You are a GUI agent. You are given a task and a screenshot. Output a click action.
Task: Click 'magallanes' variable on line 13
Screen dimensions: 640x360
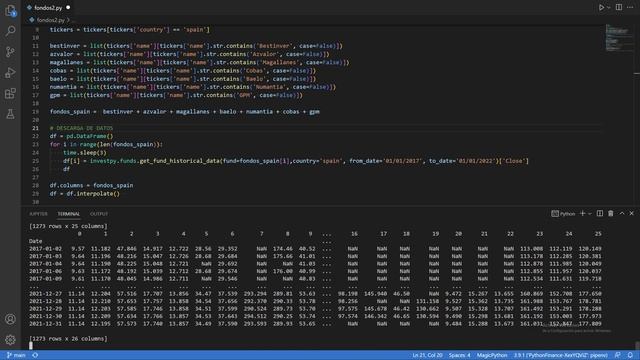point(66,62)
